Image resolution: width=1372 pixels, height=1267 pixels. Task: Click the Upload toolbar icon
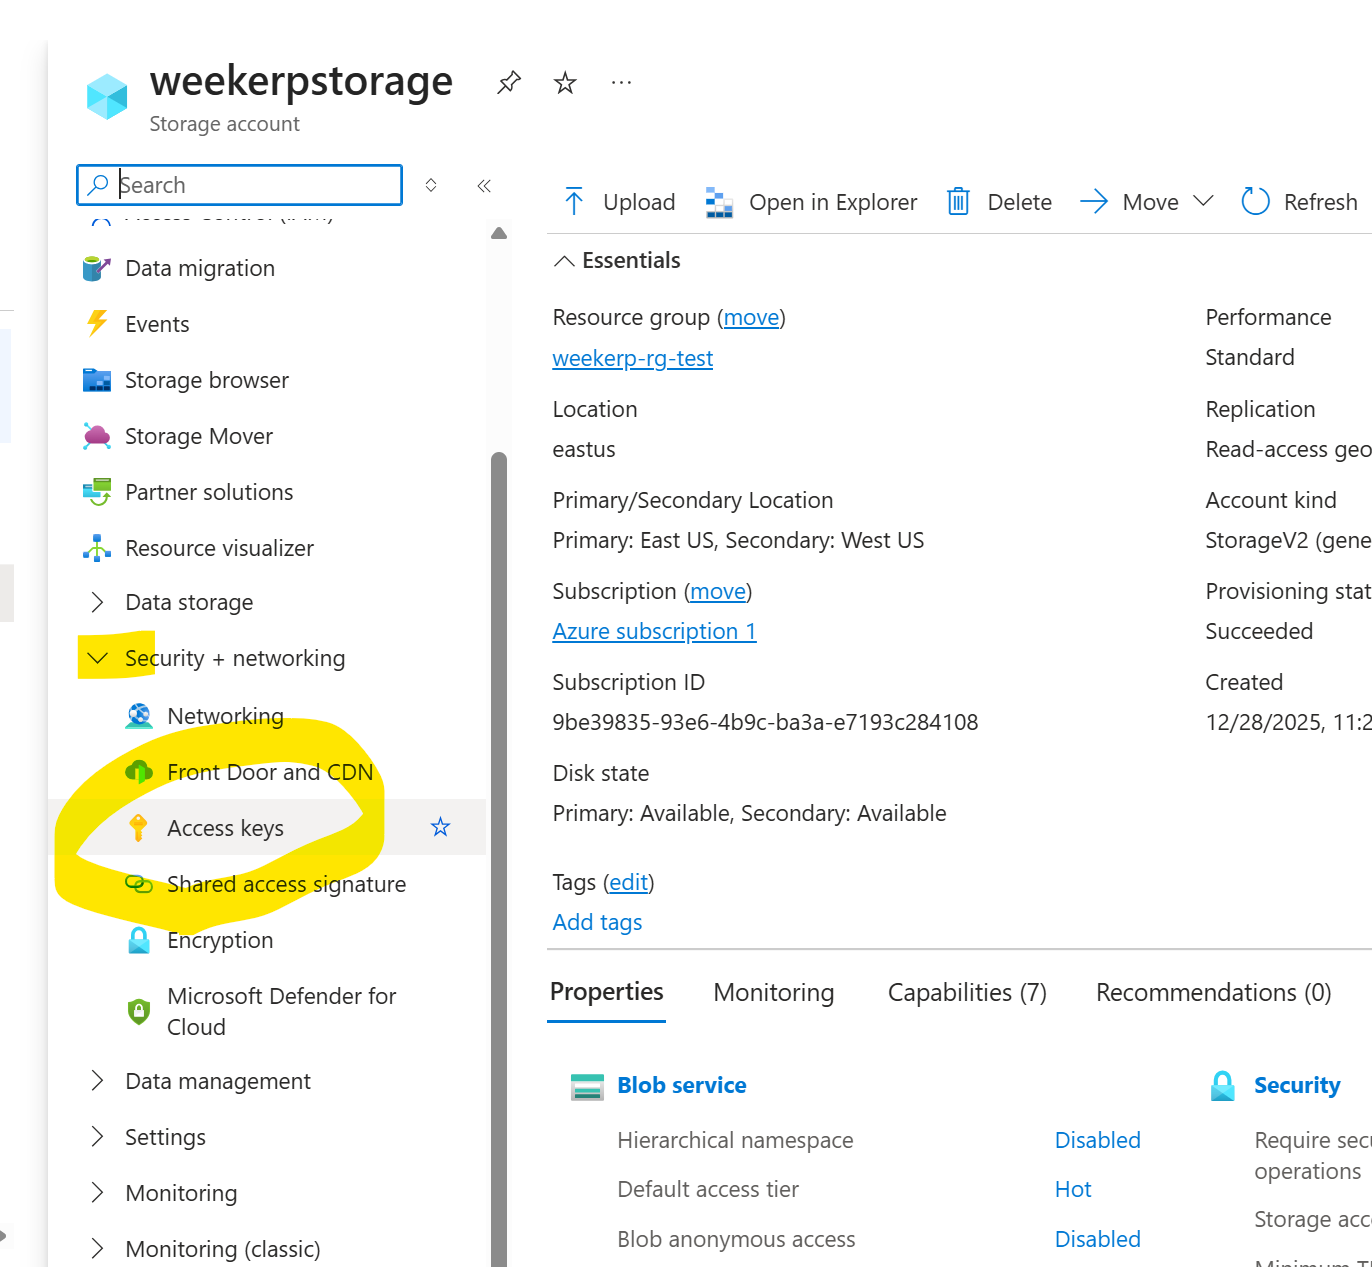coord(574,202)
